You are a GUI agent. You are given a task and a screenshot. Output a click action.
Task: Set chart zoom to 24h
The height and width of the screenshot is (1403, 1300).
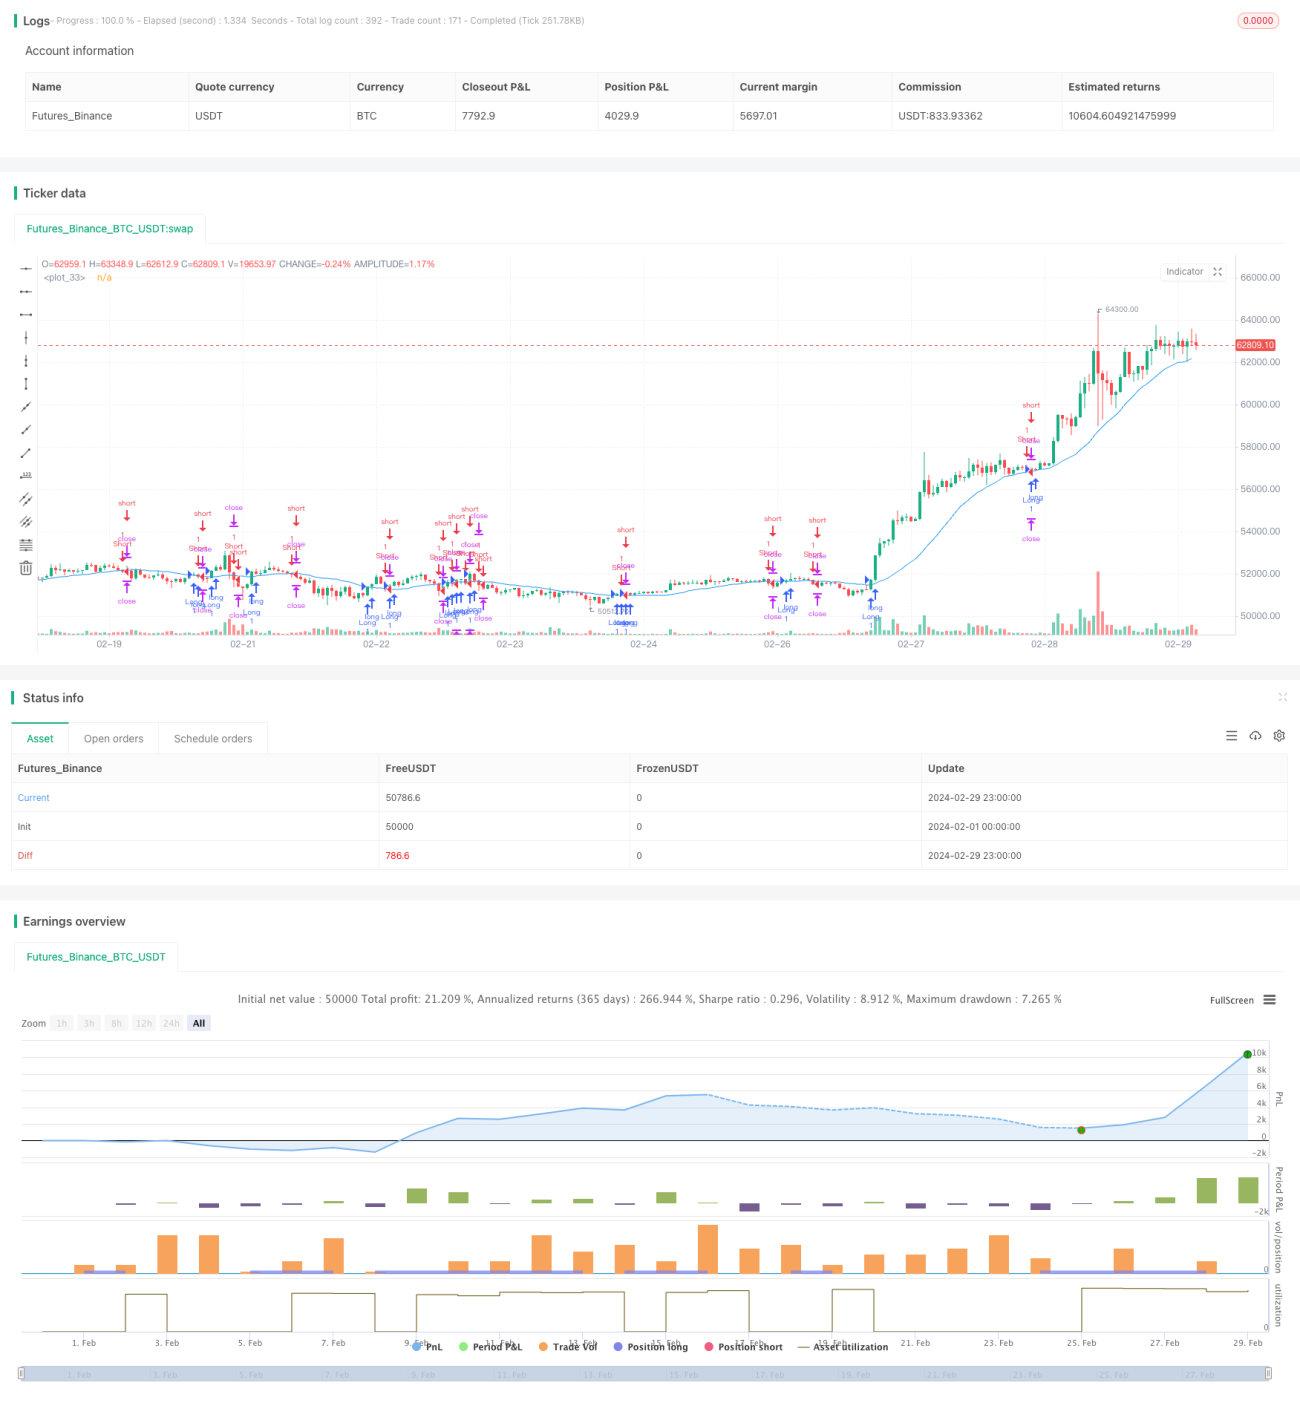(x=171, y=1023)
